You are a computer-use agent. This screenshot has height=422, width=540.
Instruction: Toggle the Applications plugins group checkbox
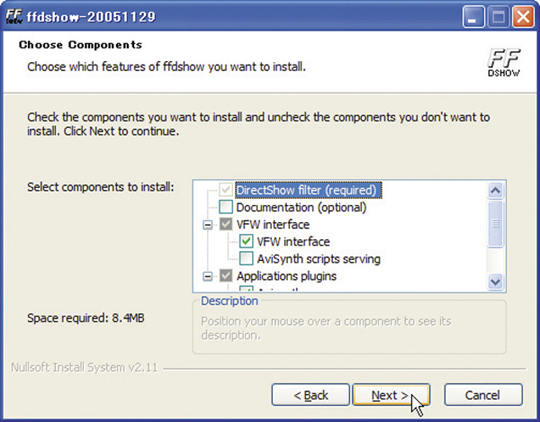pos(226,276)
